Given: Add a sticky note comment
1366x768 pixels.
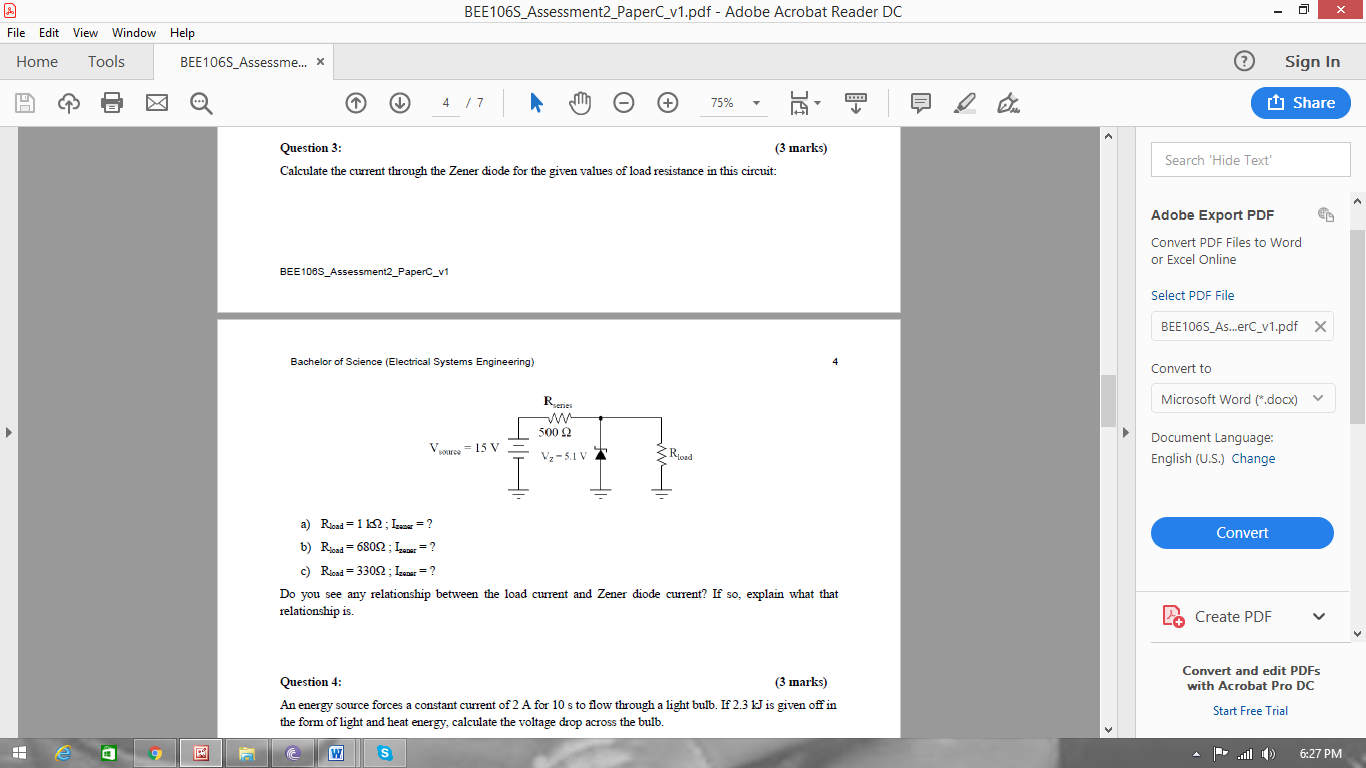Looking at the screenshot, I should click(x=919, y=103).
